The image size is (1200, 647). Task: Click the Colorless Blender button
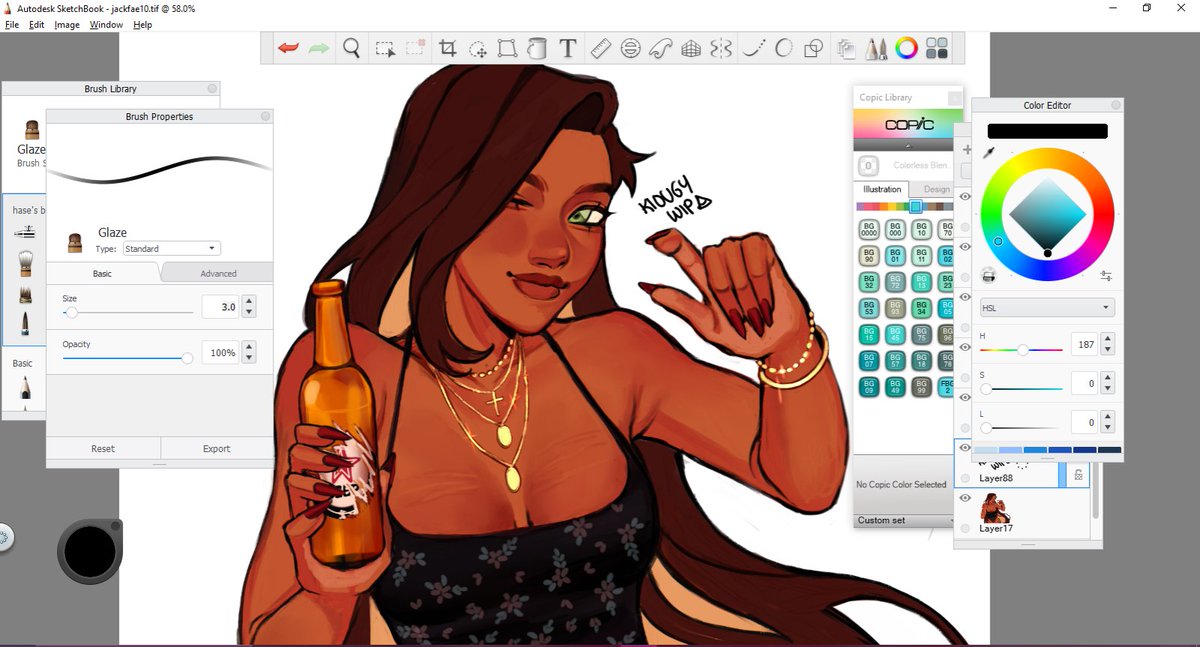pos(868,165)
